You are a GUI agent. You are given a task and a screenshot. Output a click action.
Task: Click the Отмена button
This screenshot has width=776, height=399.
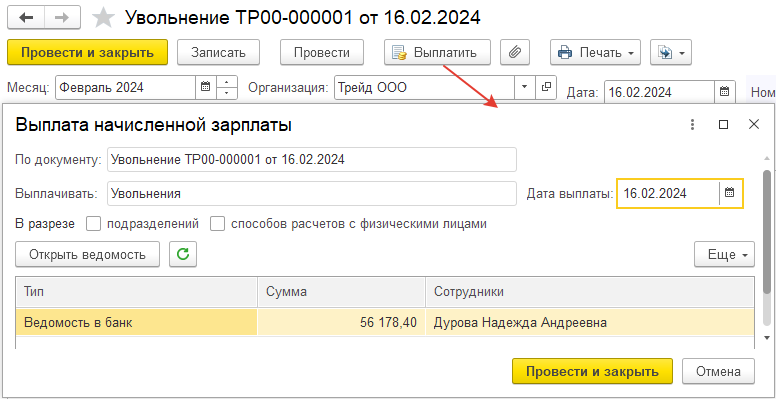(x=718, y=371)
